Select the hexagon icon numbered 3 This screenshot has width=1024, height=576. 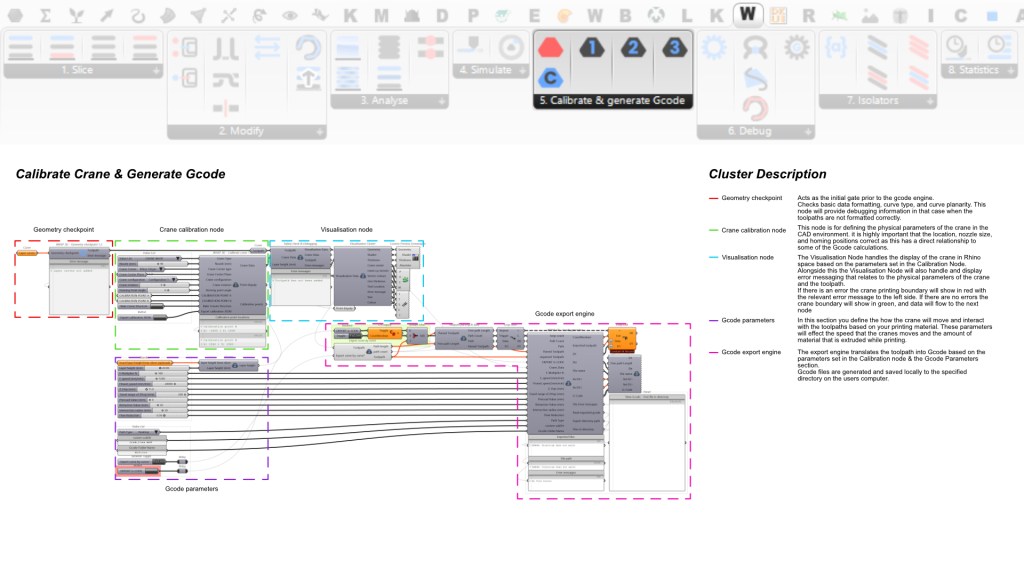(x=674, y=47)
